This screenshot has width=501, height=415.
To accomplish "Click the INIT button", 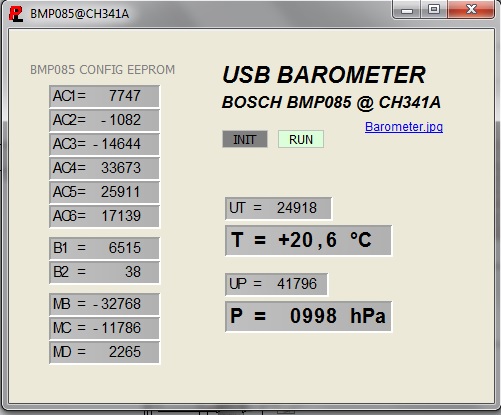I will tap(245, 139).
